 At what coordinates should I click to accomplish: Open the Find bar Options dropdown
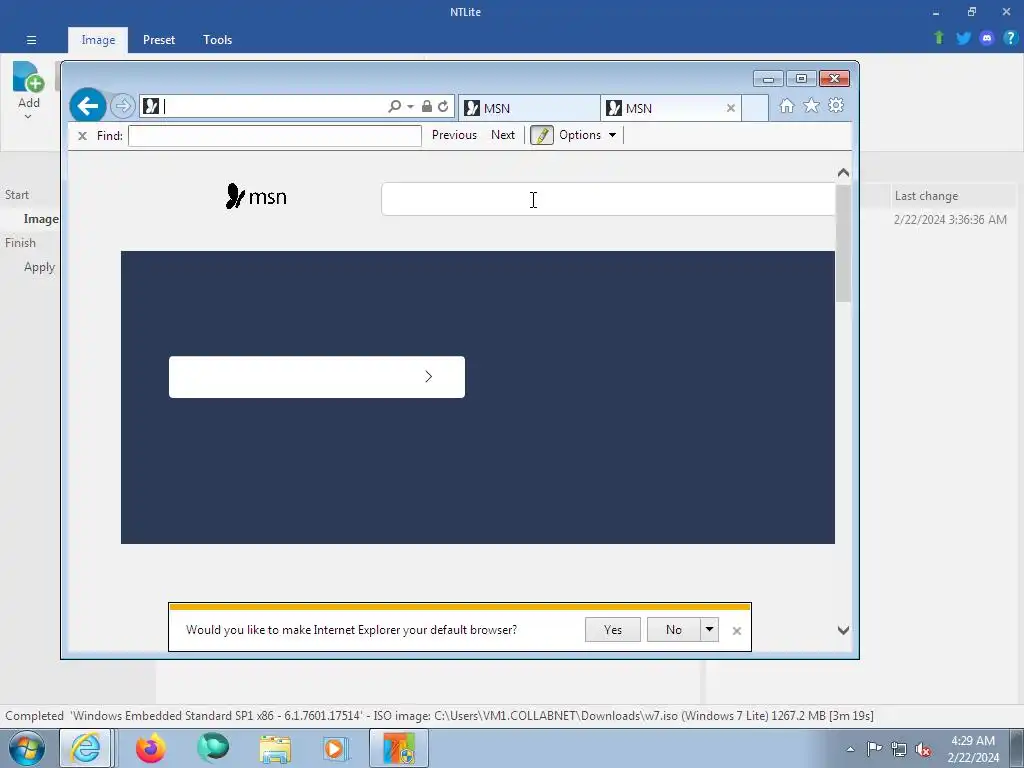point(587,135)
